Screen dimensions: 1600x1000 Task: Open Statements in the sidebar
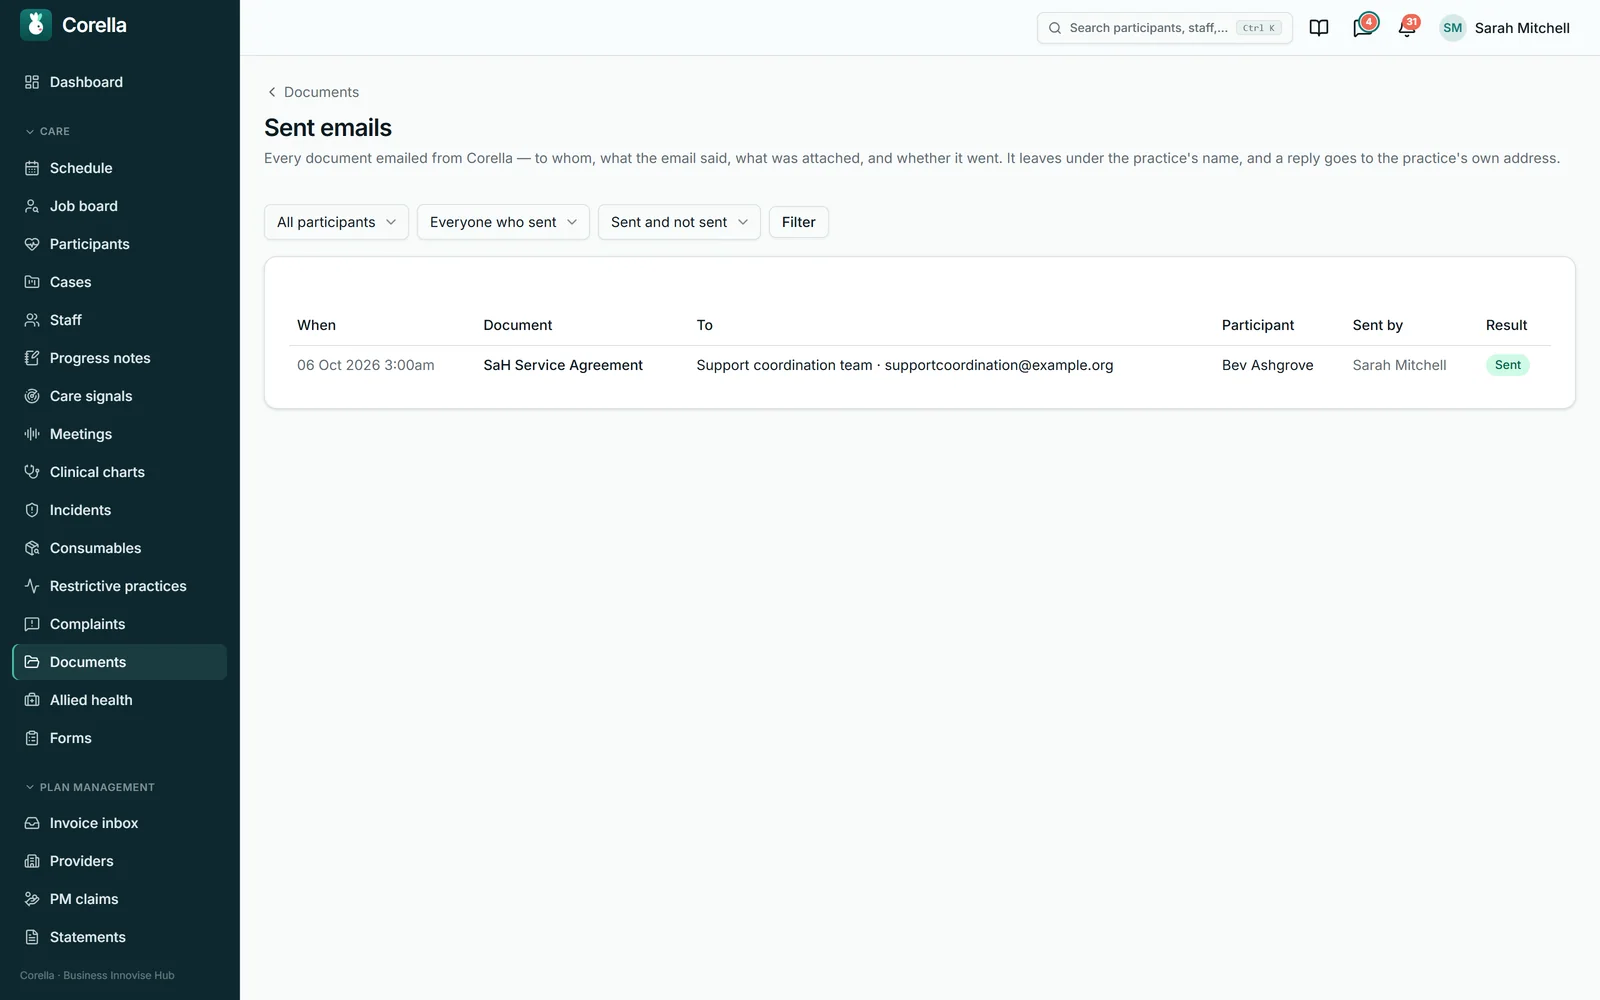pyautogui.click(x=119, y=937)
